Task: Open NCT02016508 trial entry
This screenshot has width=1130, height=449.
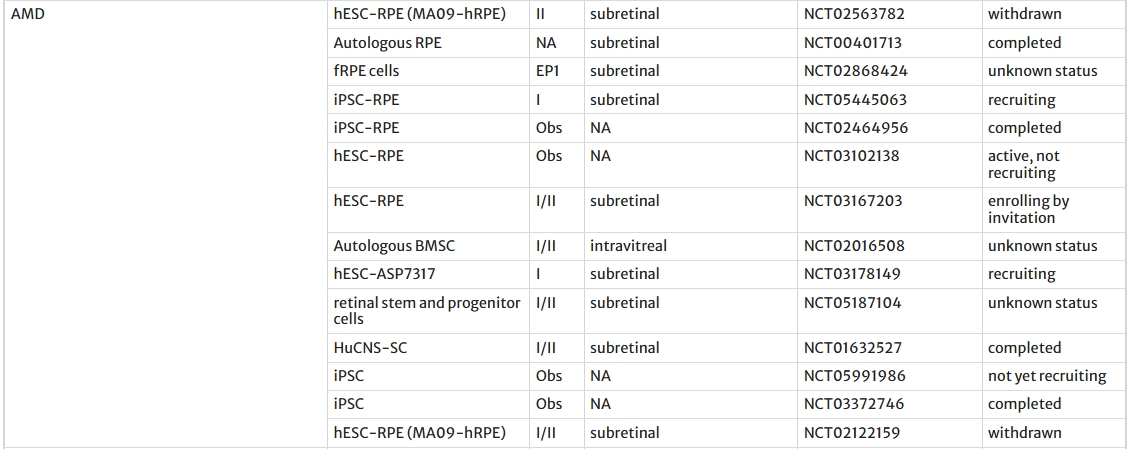Action: [x=855, y=246]
